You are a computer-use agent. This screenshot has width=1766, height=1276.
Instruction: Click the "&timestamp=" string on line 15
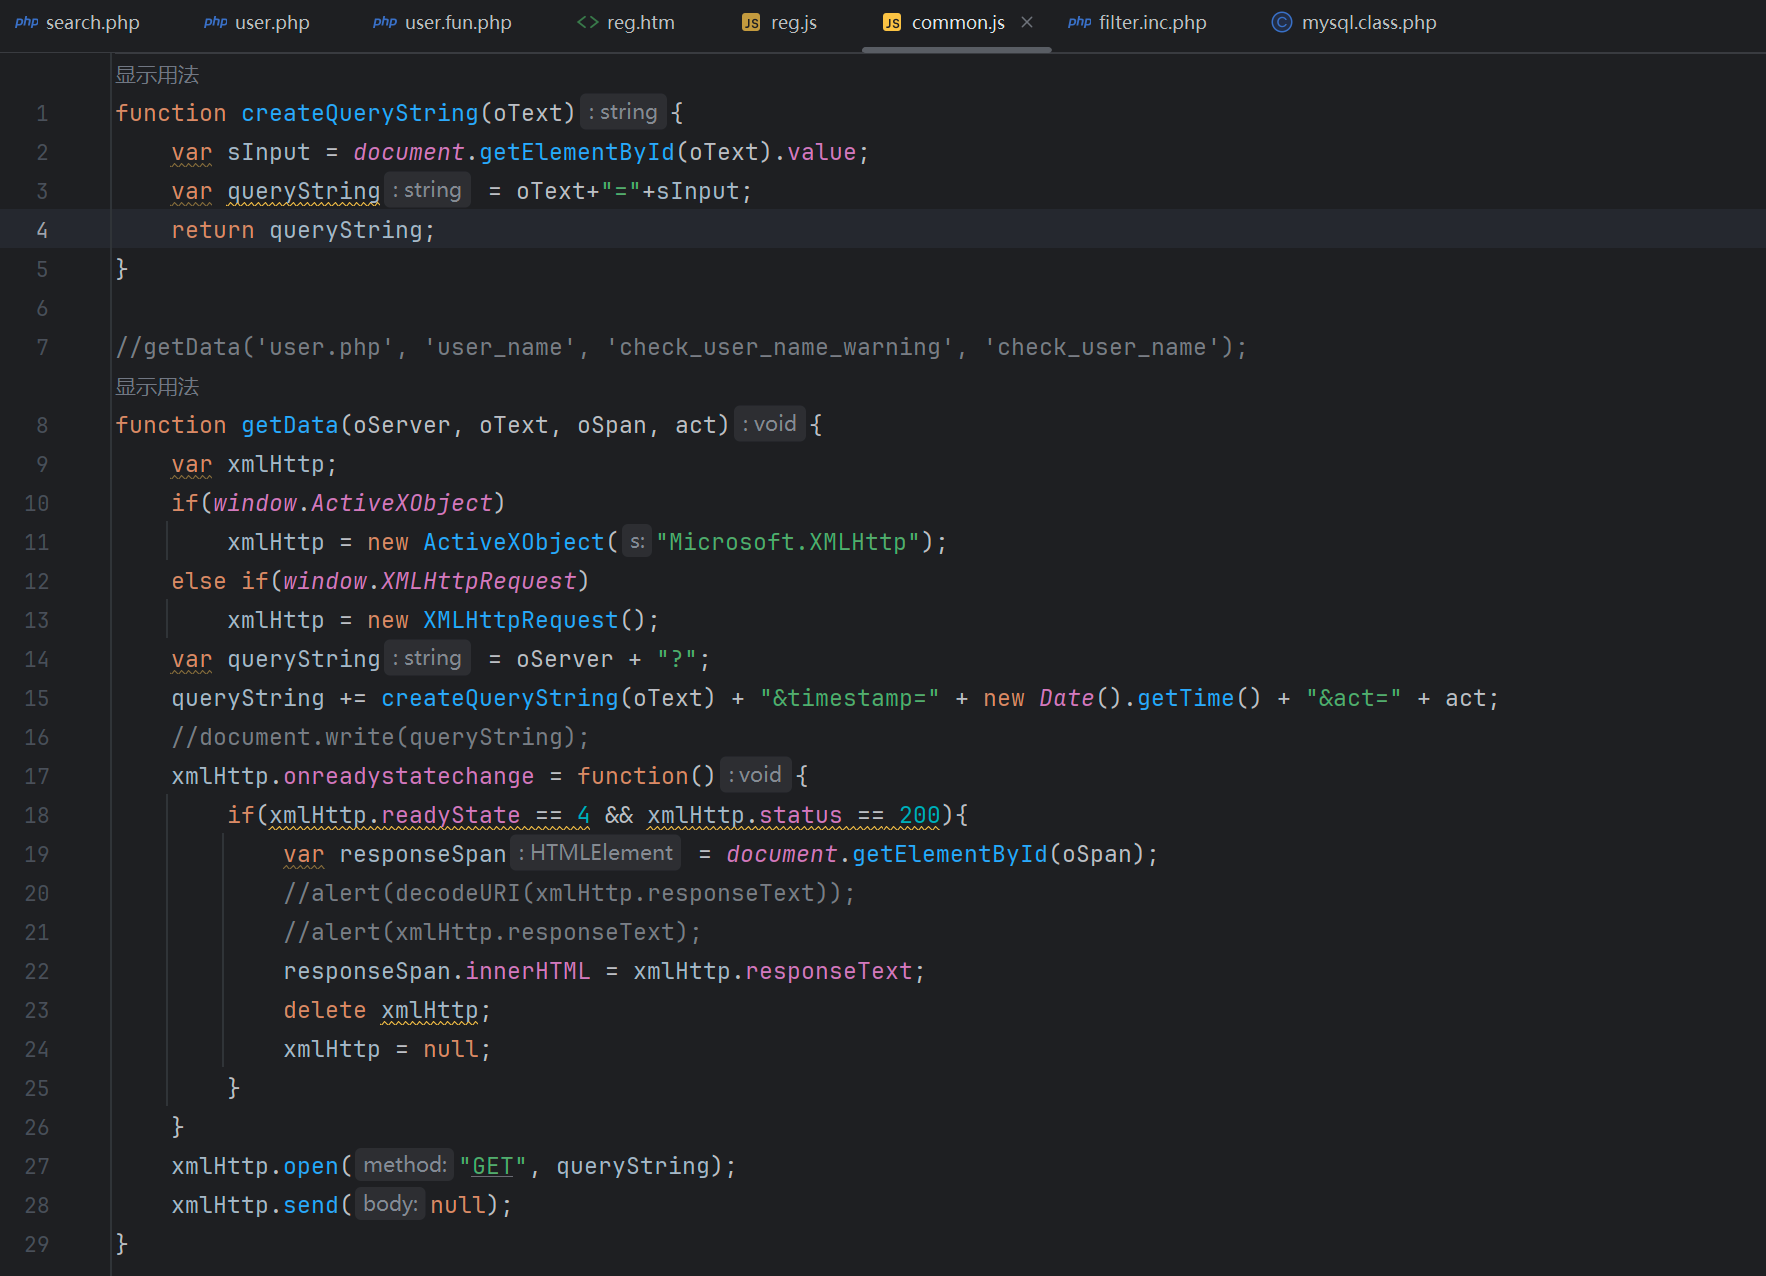click(850, 698)
